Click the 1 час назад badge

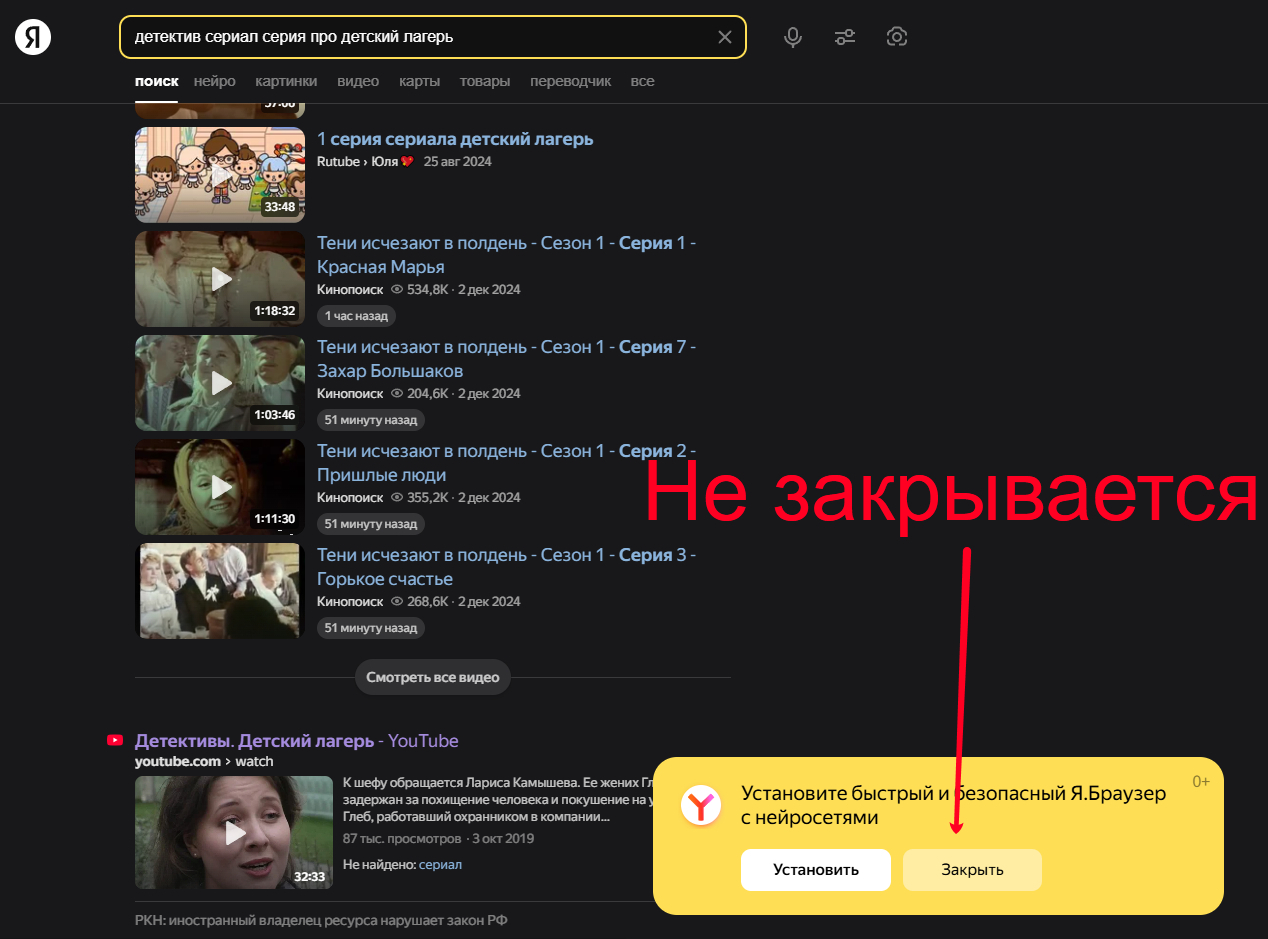coord(357,315)
